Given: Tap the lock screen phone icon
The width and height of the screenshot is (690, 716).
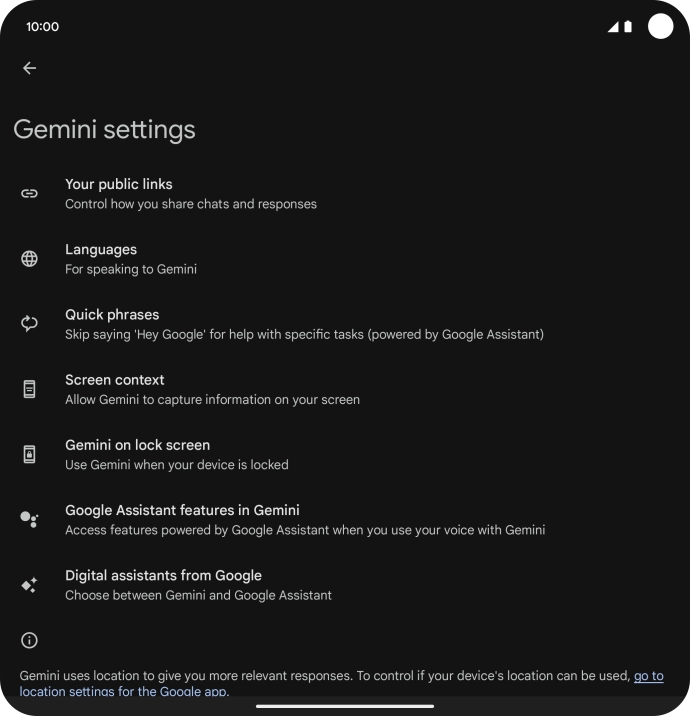Looking at the screenshot, I should (x=29, y=454).
